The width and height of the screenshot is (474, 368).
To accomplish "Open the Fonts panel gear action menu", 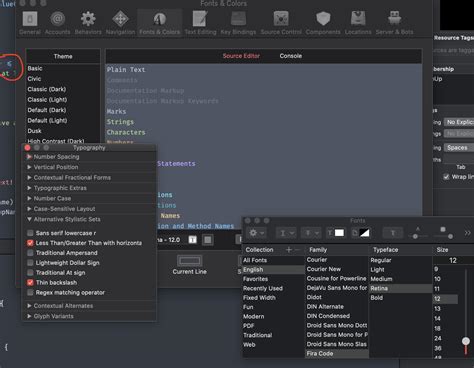I will pyautogui.click(x=256, y=233).
